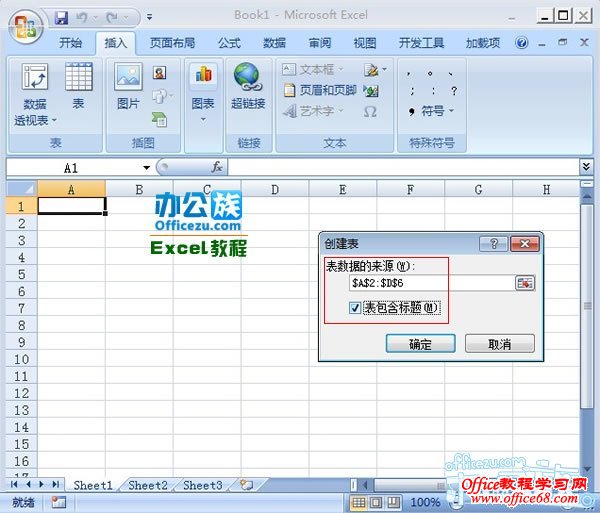
Task: Select row 5 header
Action: [x=21, y=274]
